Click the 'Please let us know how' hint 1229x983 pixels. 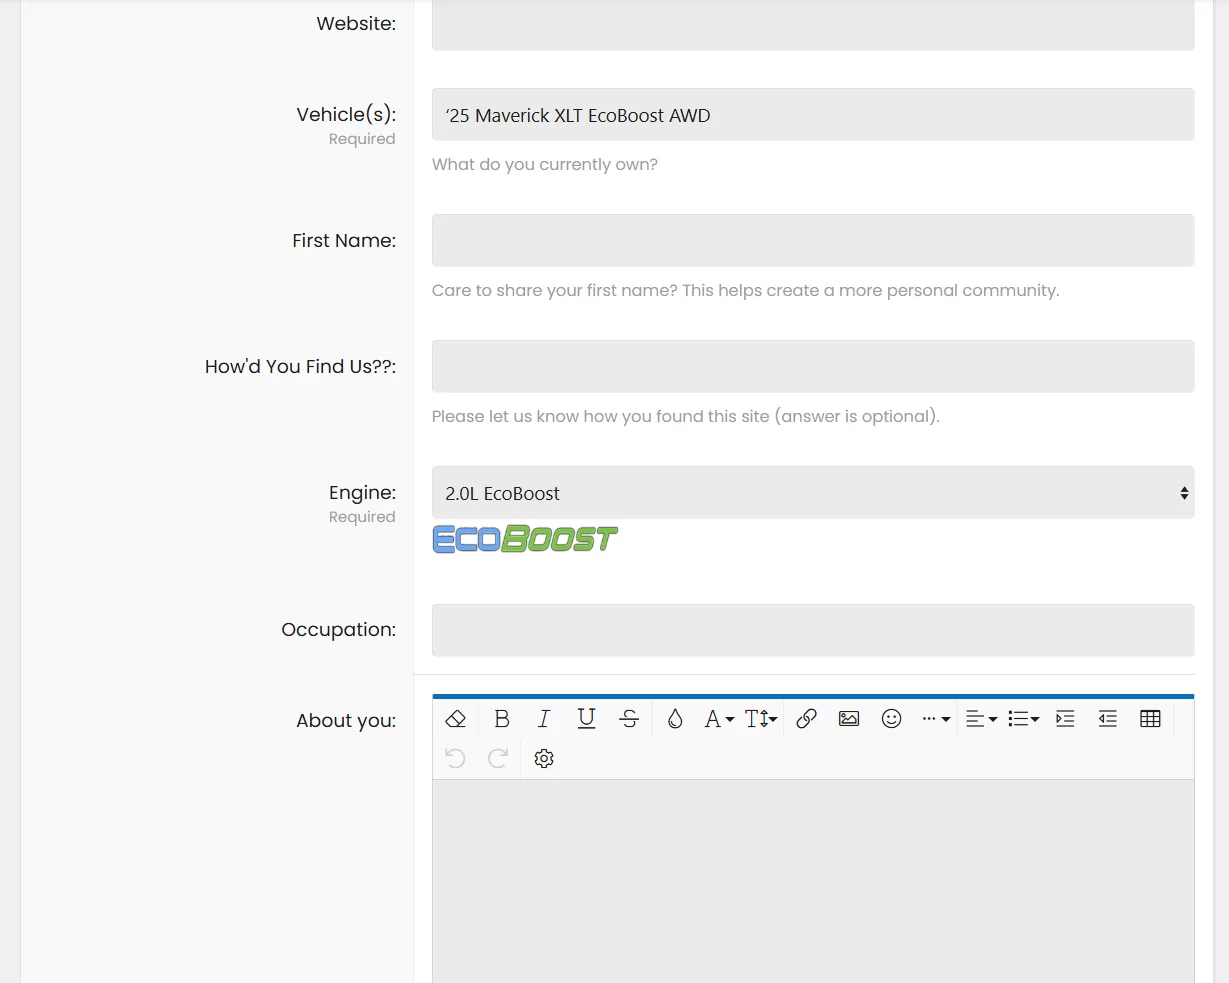(x=686, y=417)
